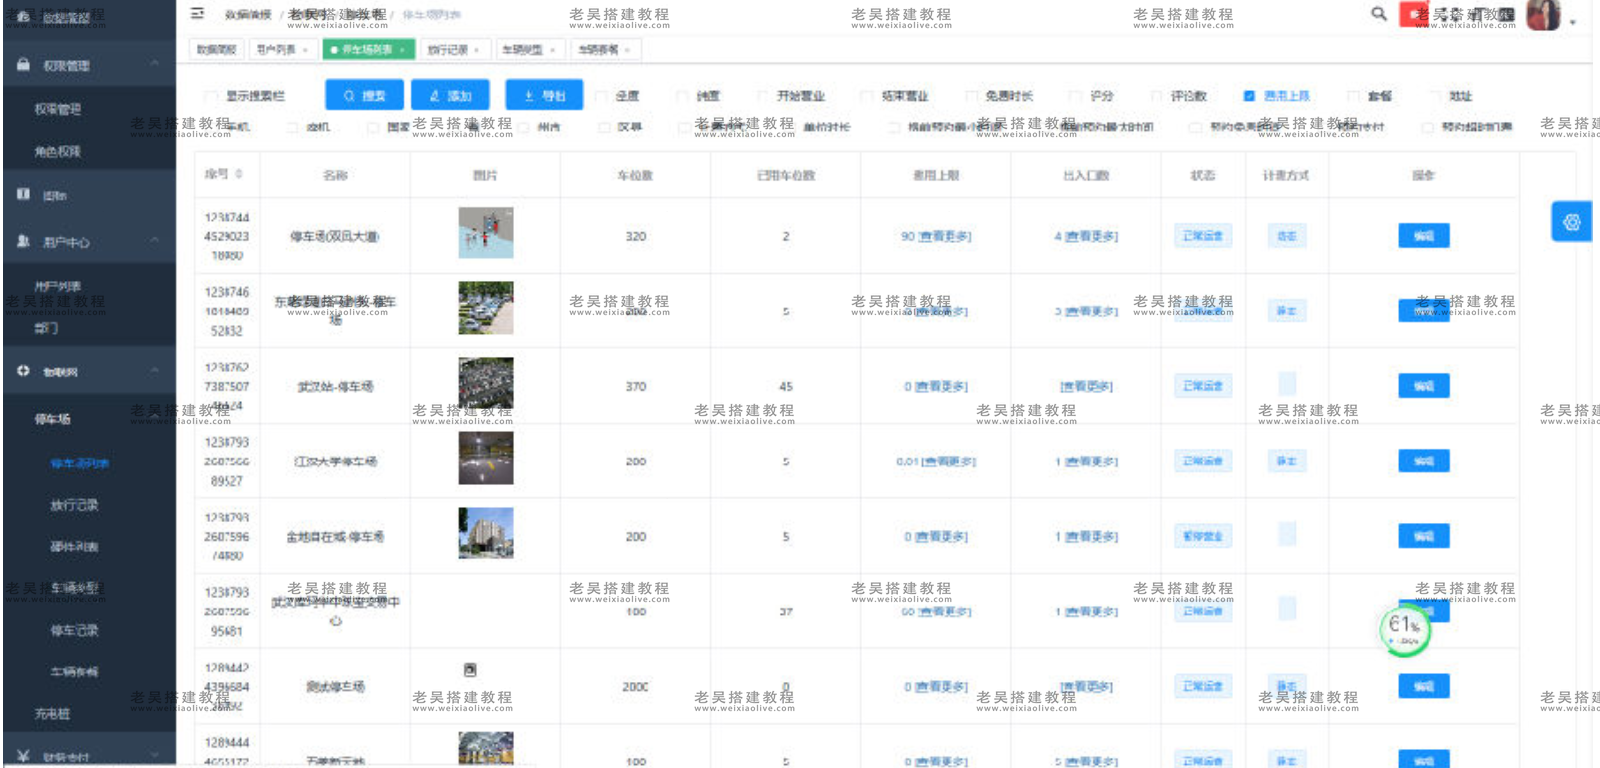Collapse the 权限管理 menu group chevron
Viewport: 1600px width, 768px height.
coord(155,64)
